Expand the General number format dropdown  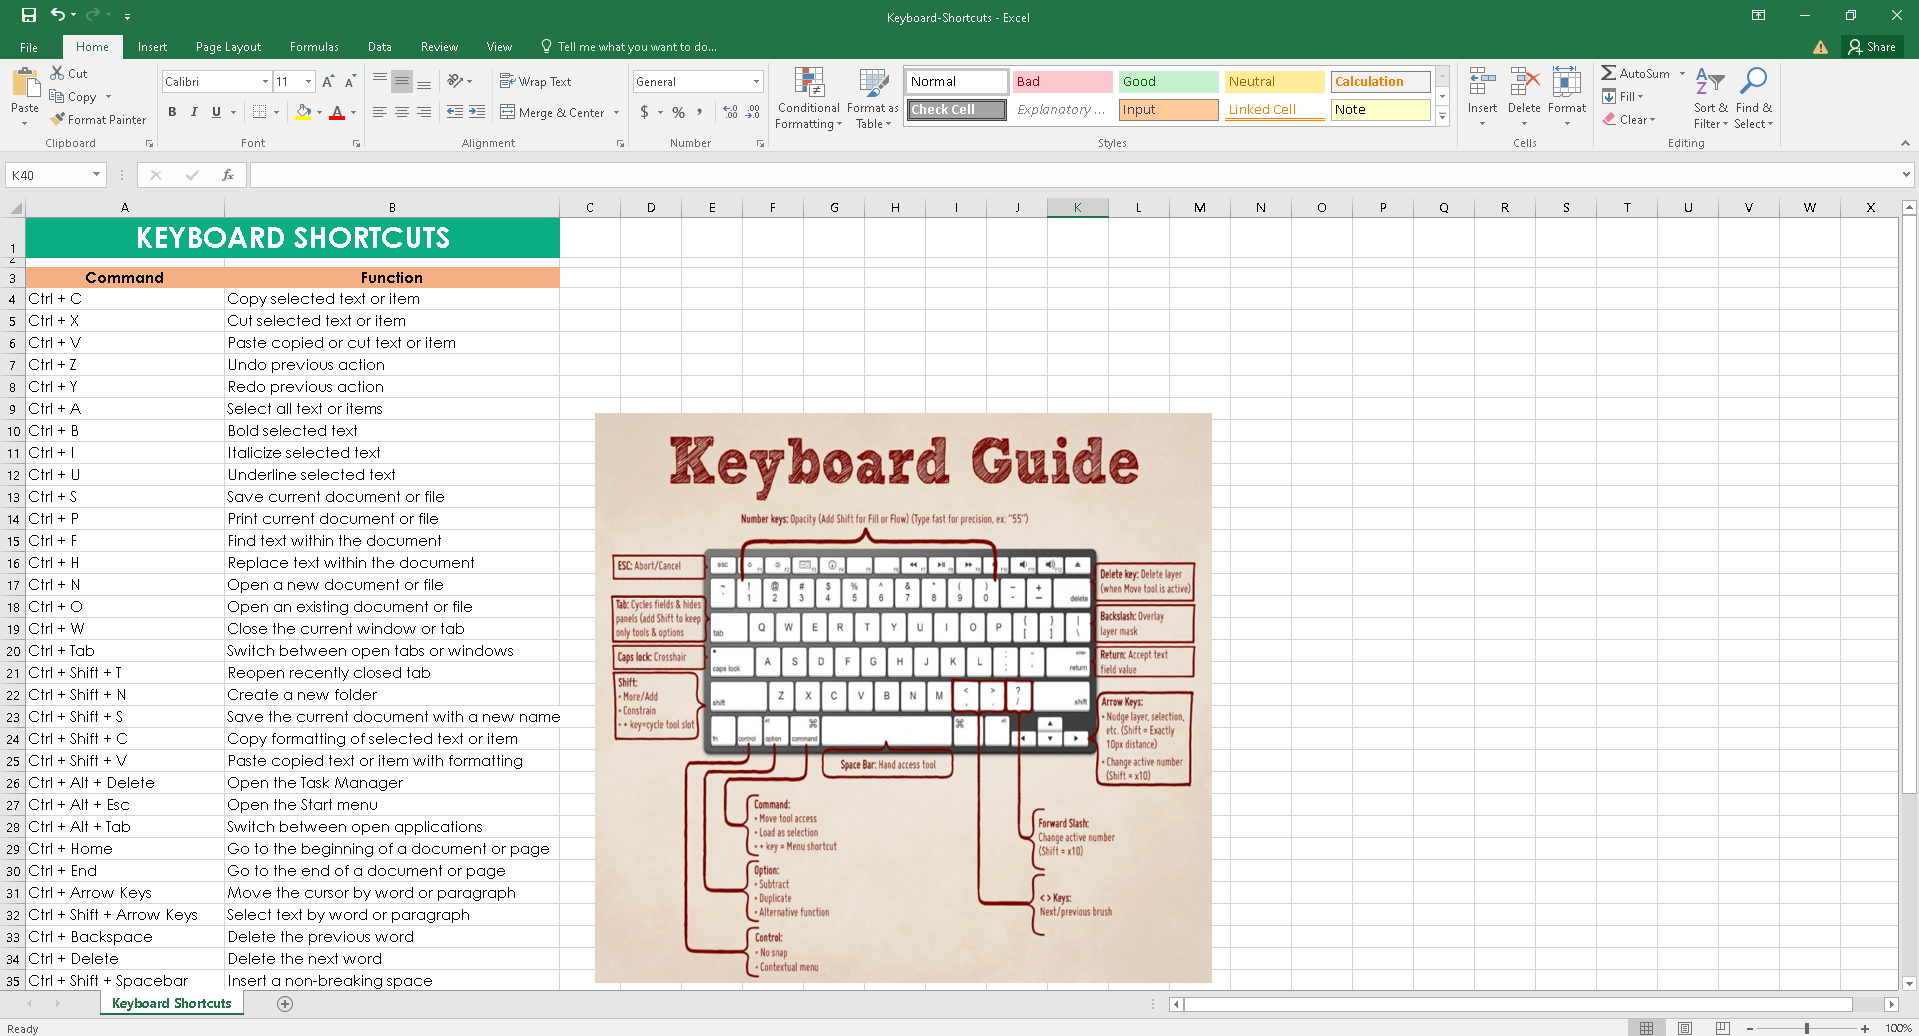pyautogui.click(x=756, y=82)
